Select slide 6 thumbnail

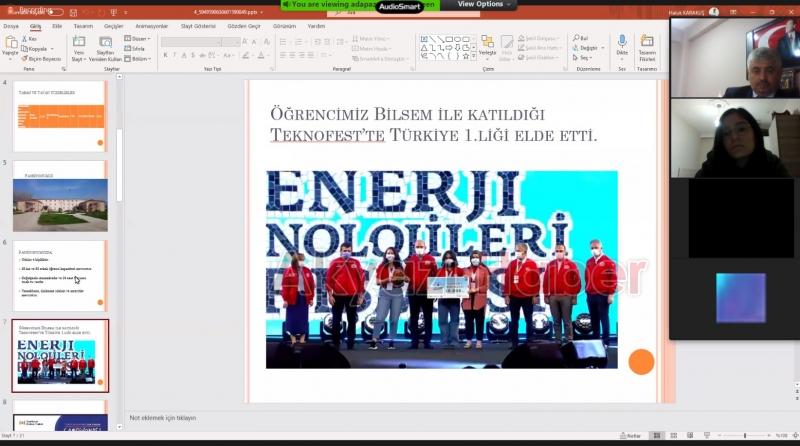pyautogui.click(x=60, y=276)
